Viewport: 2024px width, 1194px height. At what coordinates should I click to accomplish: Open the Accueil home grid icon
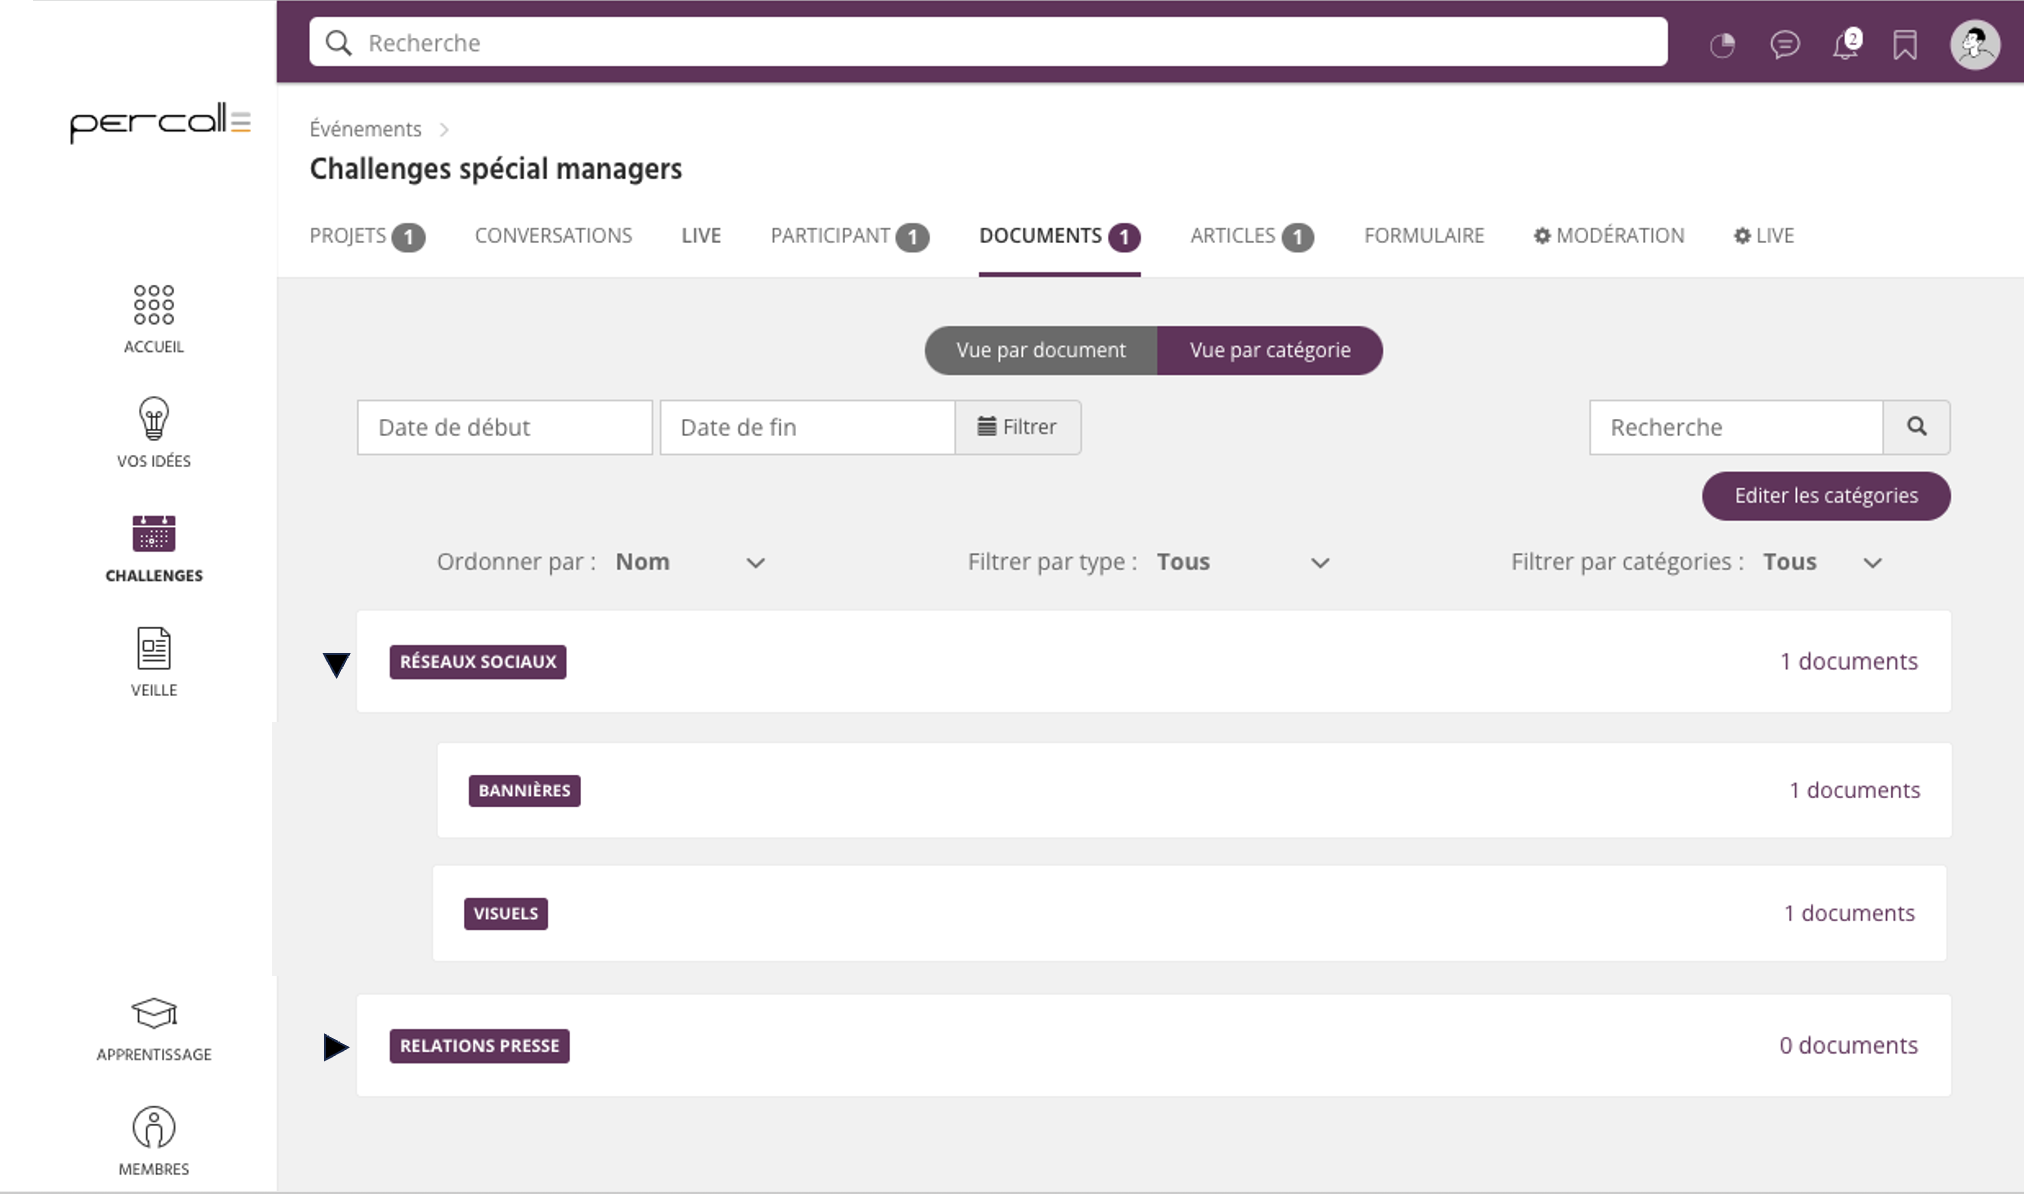pos(153,305)
